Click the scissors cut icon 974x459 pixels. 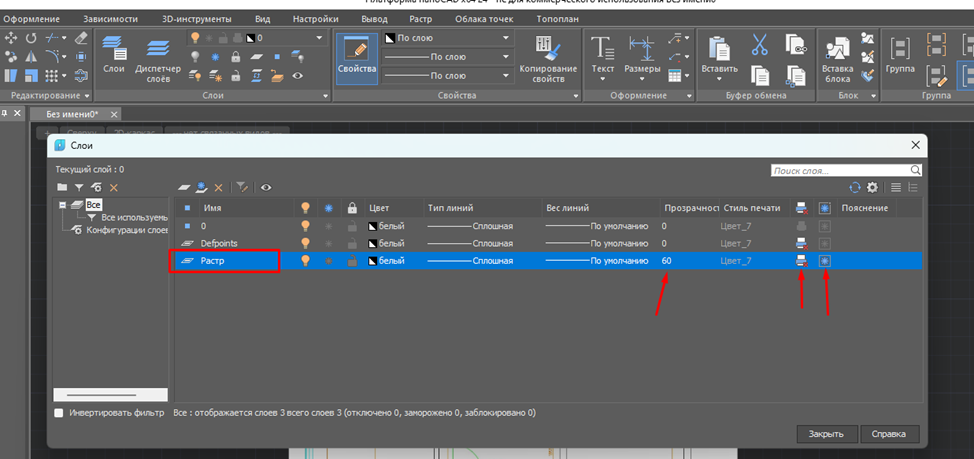click(x=759, y=45)
